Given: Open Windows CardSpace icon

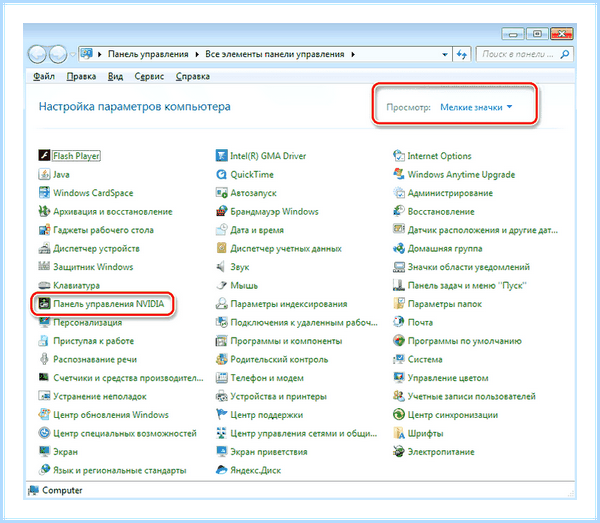Looking at the screenshot, I should [44, 193].
